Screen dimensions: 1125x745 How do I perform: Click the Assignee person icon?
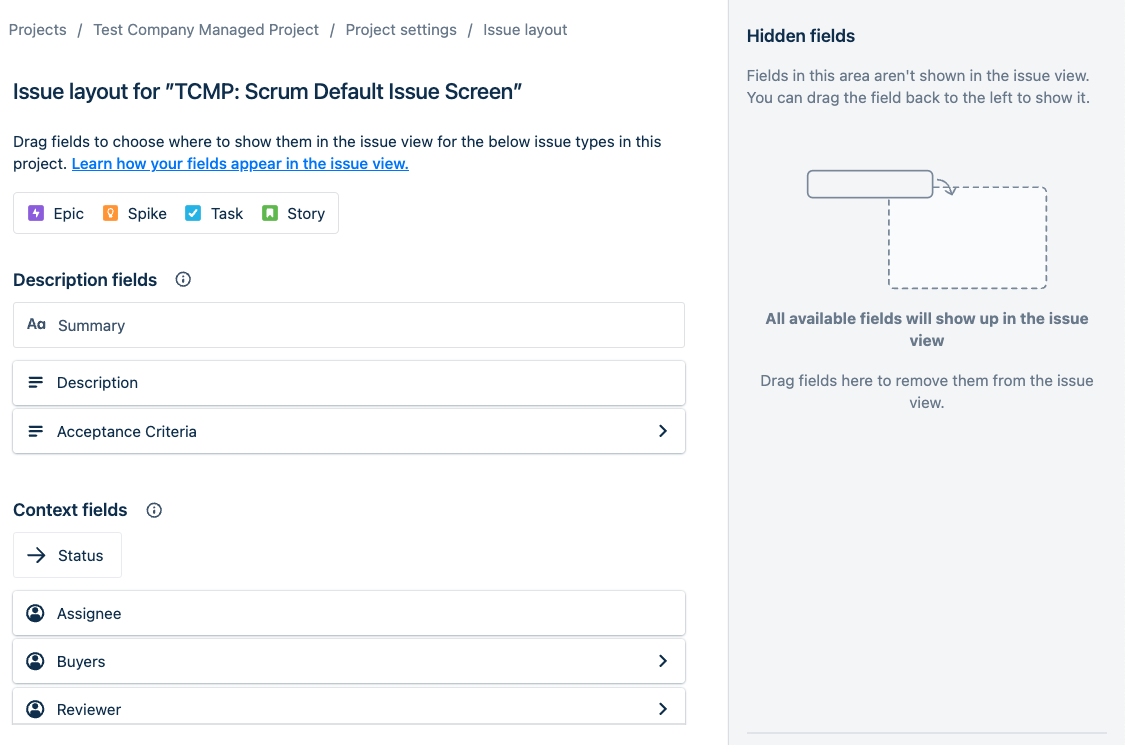pyautogui.click(x=35, y=614)
